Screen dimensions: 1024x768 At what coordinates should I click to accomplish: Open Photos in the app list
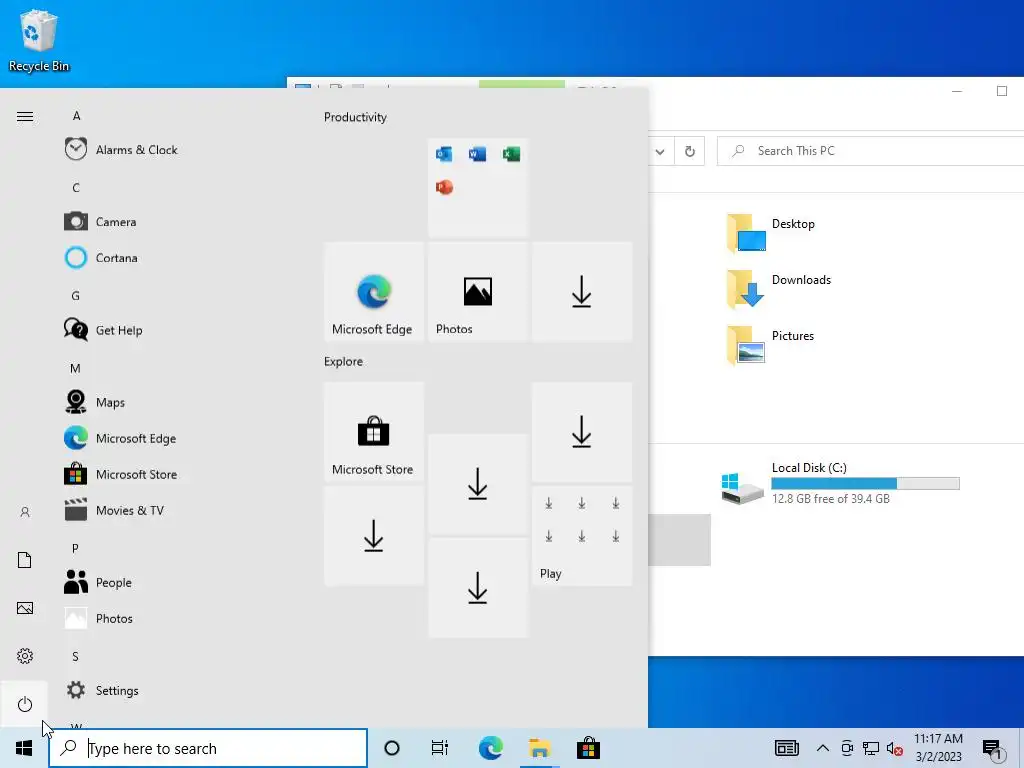pyautogui.click(x=99, y=618)
